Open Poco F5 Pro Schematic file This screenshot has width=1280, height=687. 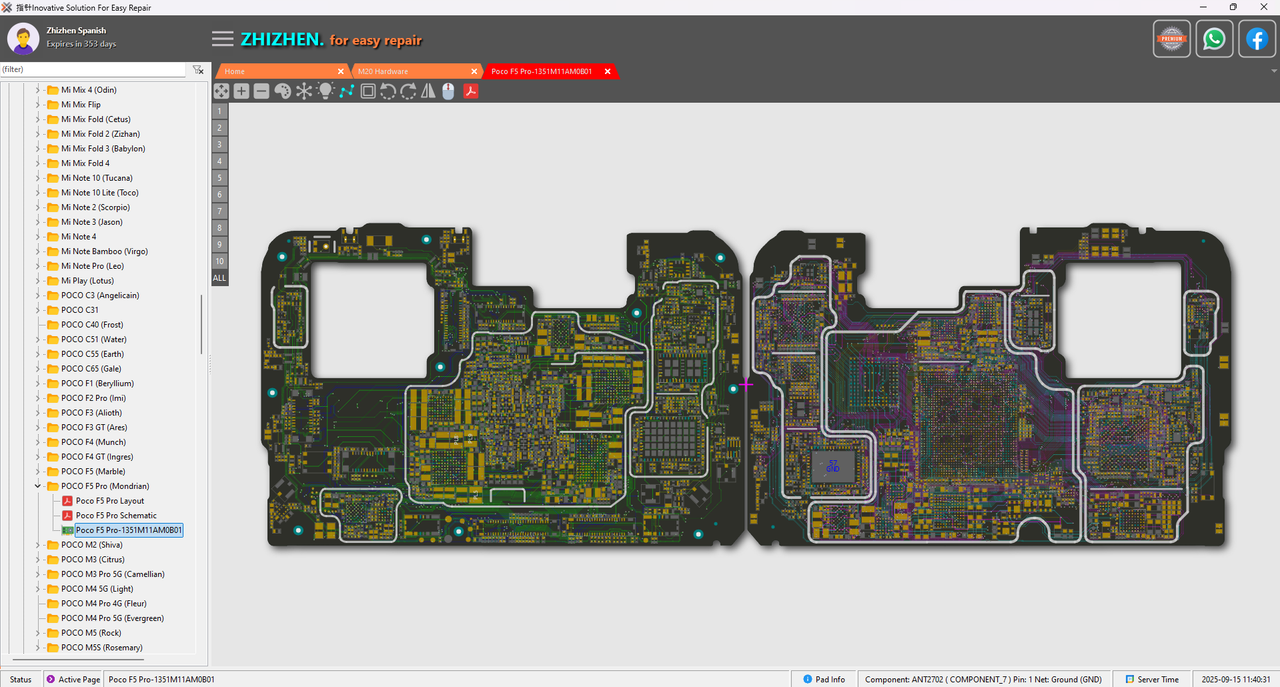coord(116,515)
